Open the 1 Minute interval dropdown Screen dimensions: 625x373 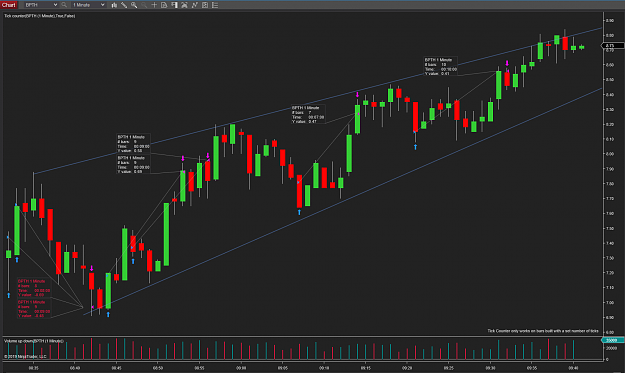[x=88, y=5]
